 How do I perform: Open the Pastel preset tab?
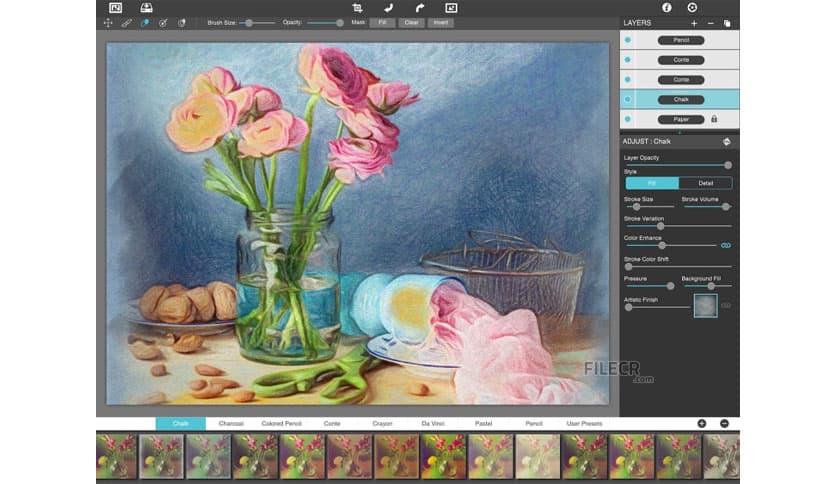483,423
